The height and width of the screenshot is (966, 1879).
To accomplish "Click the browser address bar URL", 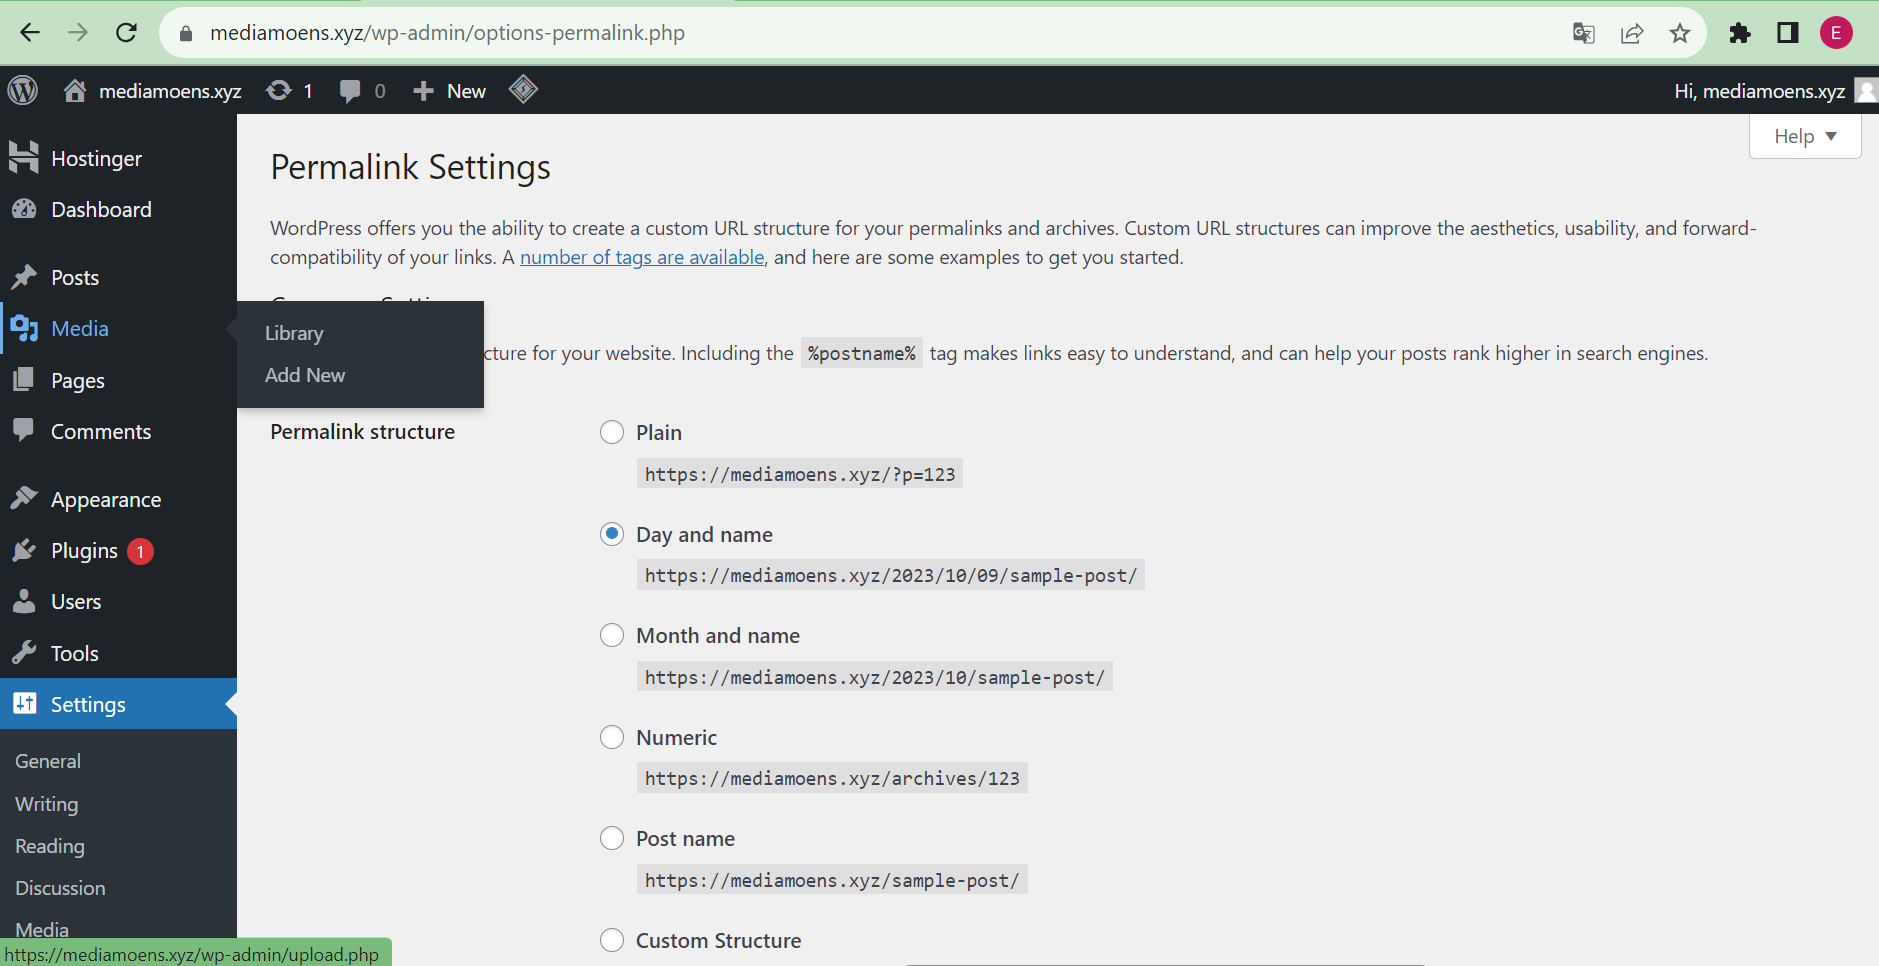I will point(447,33).
